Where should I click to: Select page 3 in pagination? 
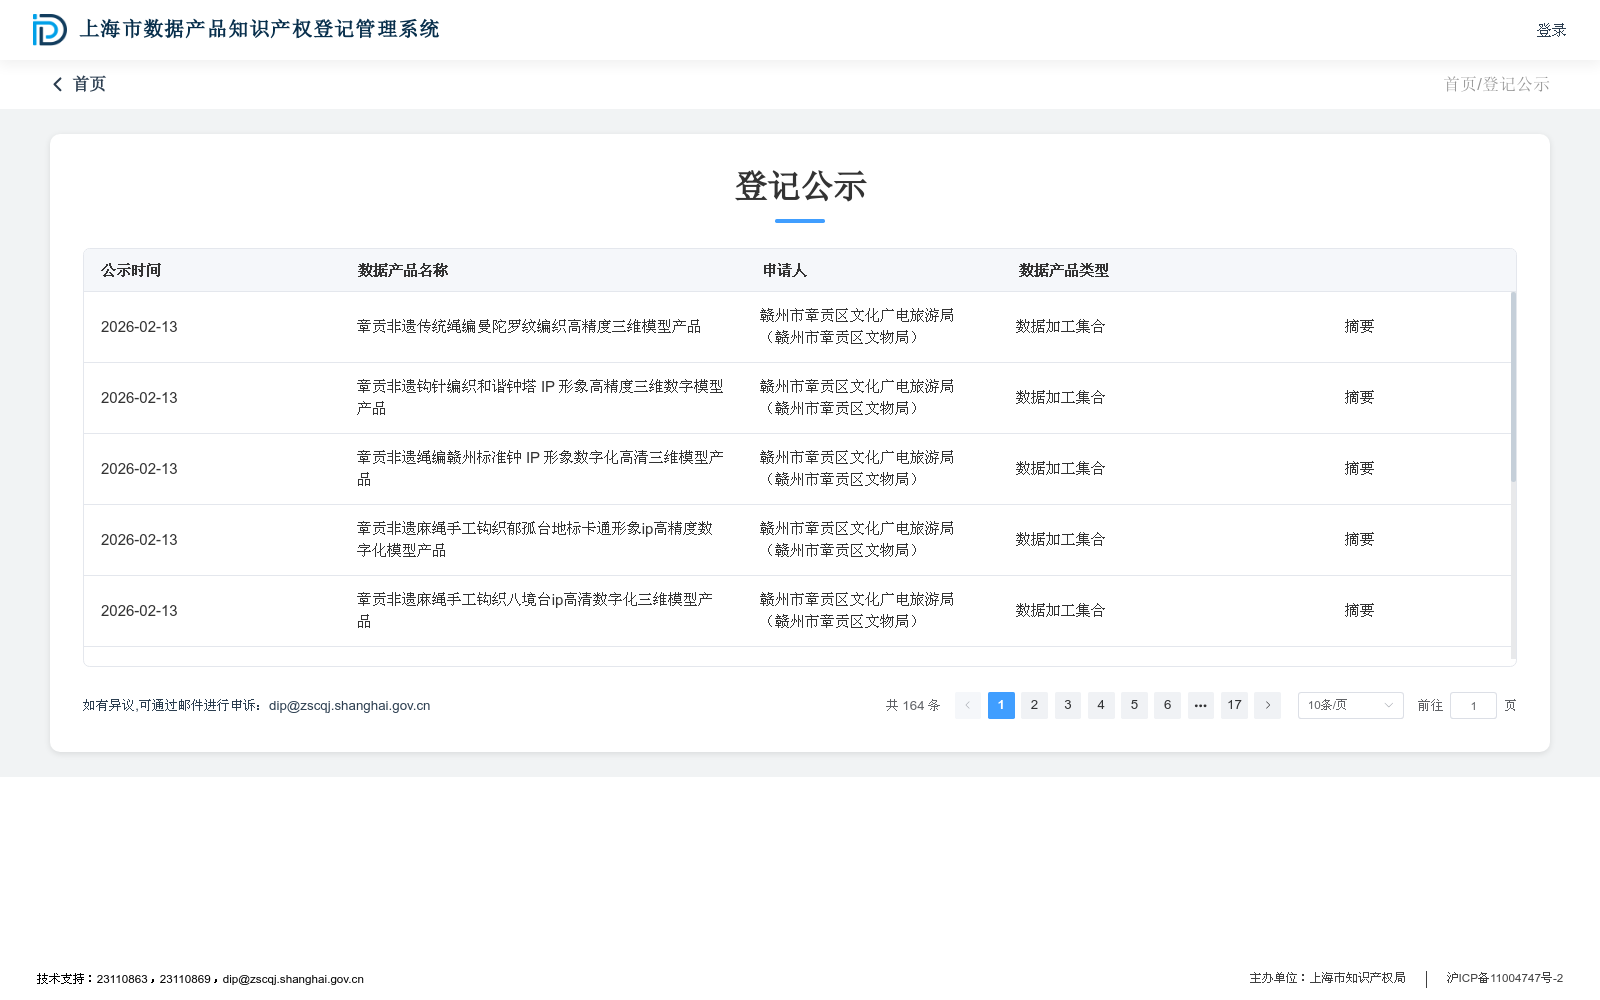1068,706
